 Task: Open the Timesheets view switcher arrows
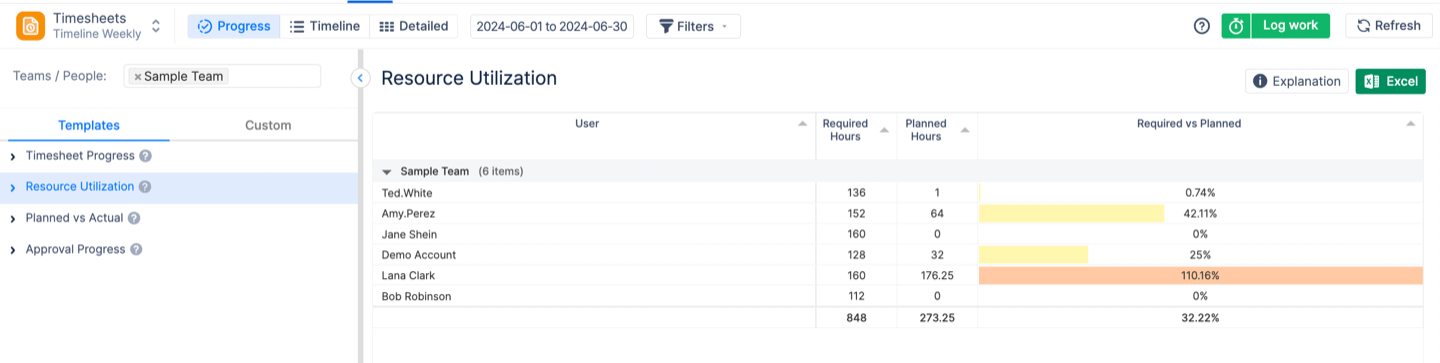coord(155,26)
